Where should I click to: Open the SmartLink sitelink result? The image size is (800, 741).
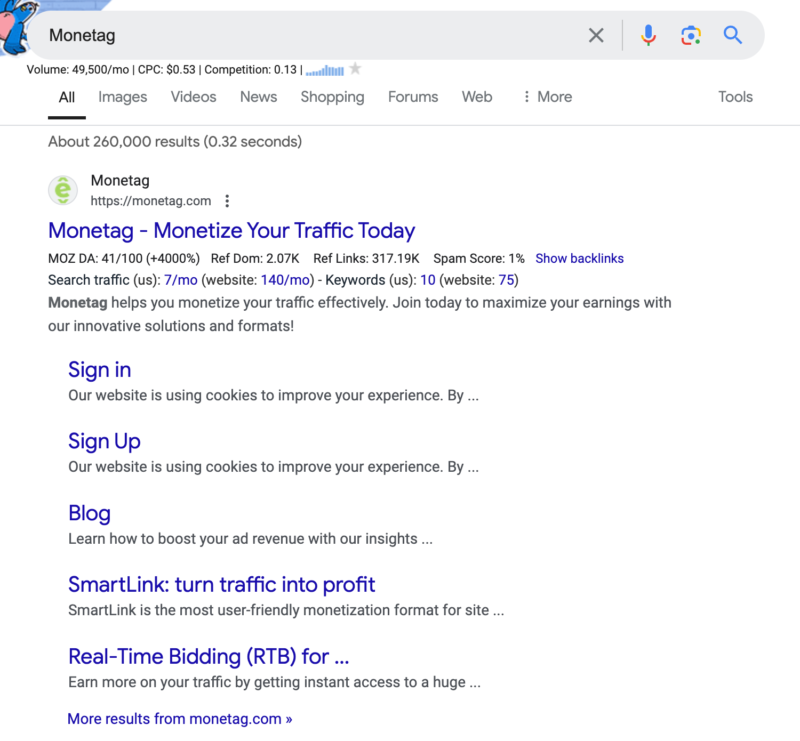(x=220, y=584)
